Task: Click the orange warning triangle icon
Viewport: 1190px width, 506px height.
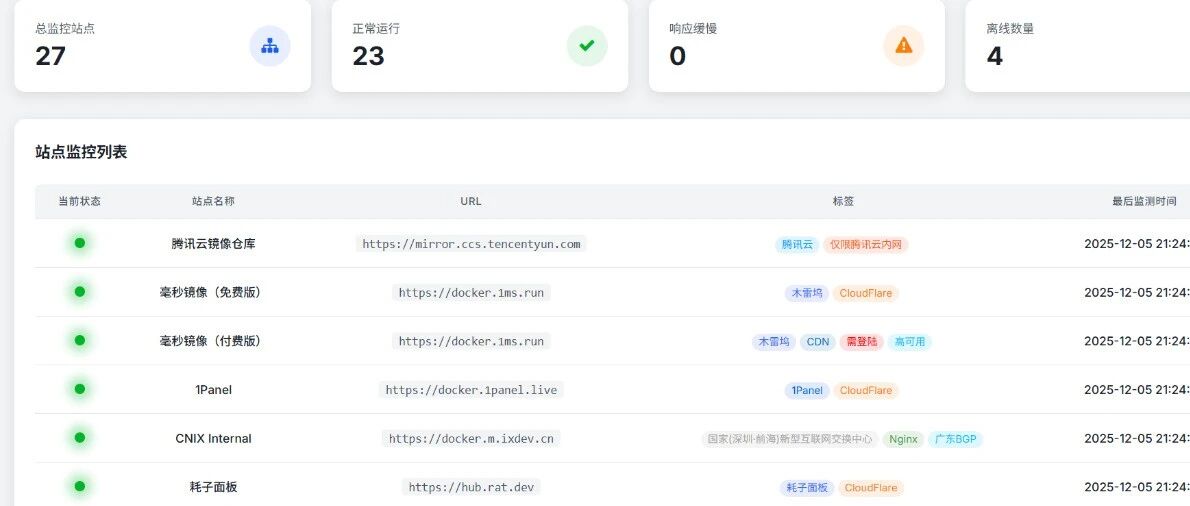Action: coord(904,46)
